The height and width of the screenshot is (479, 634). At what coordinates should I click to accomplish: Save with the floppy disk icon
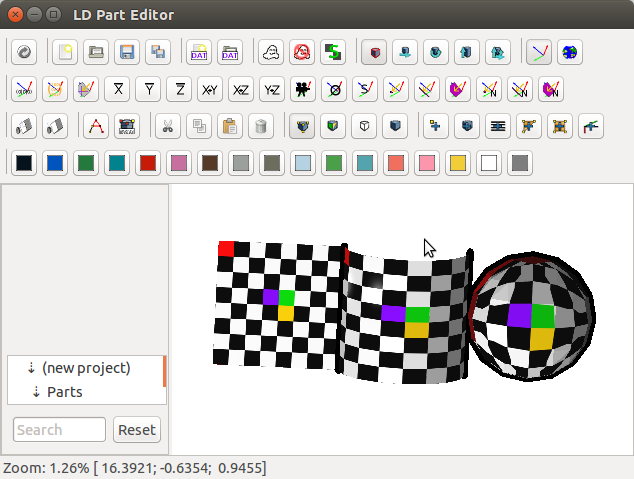coord(127,52)
